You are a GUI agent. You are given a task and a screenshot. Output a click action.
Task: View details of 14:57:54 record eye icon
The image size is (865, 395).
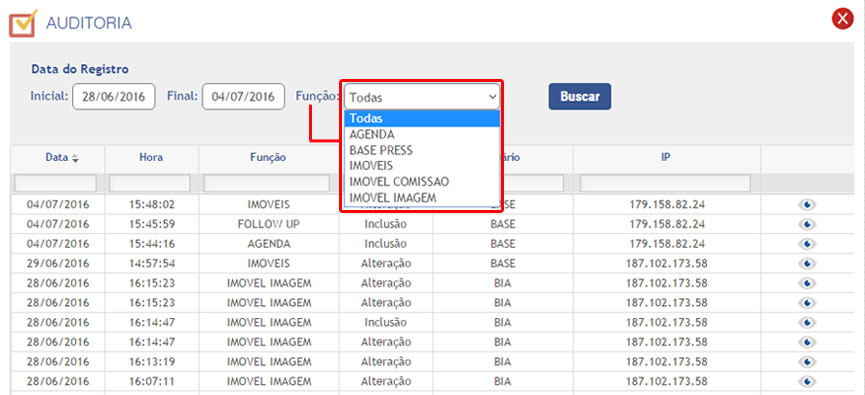pos(807,264)
